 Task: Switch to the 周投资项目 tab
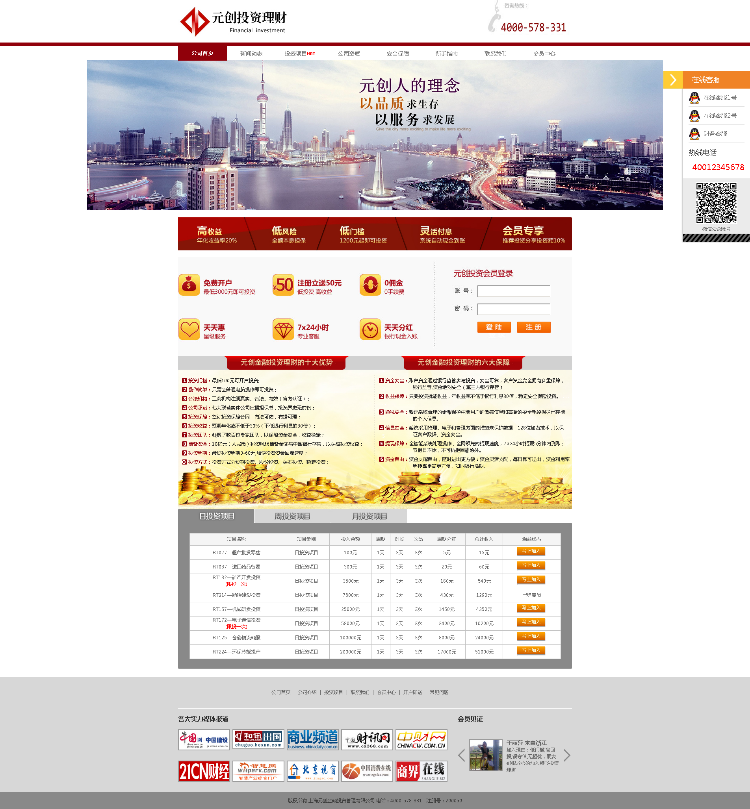tap(292, 516)
